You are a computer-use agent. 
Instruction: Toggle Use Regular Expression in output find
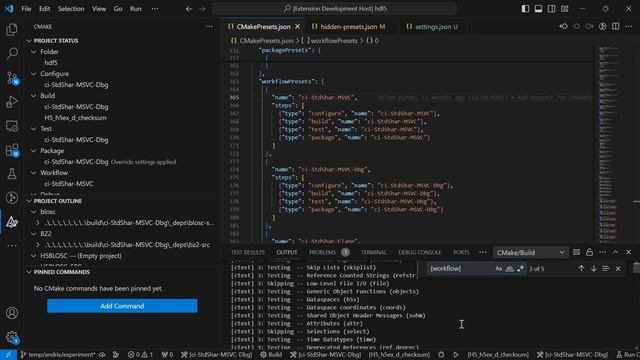(x=520, y=269)
